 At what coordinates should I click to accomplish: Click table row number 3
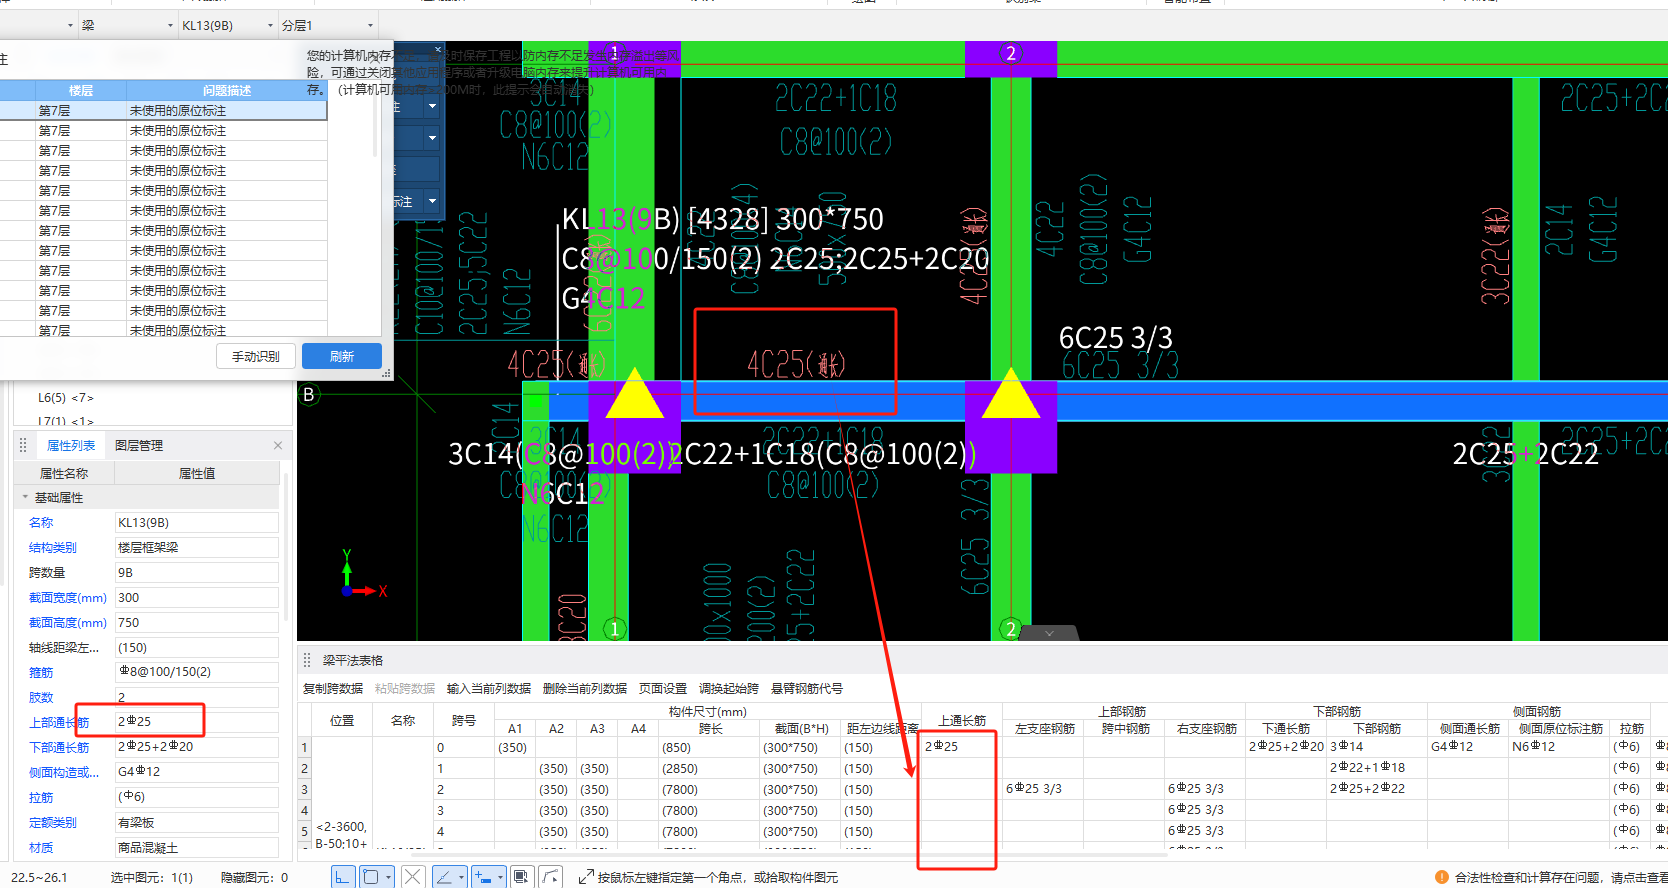[305, 789]
